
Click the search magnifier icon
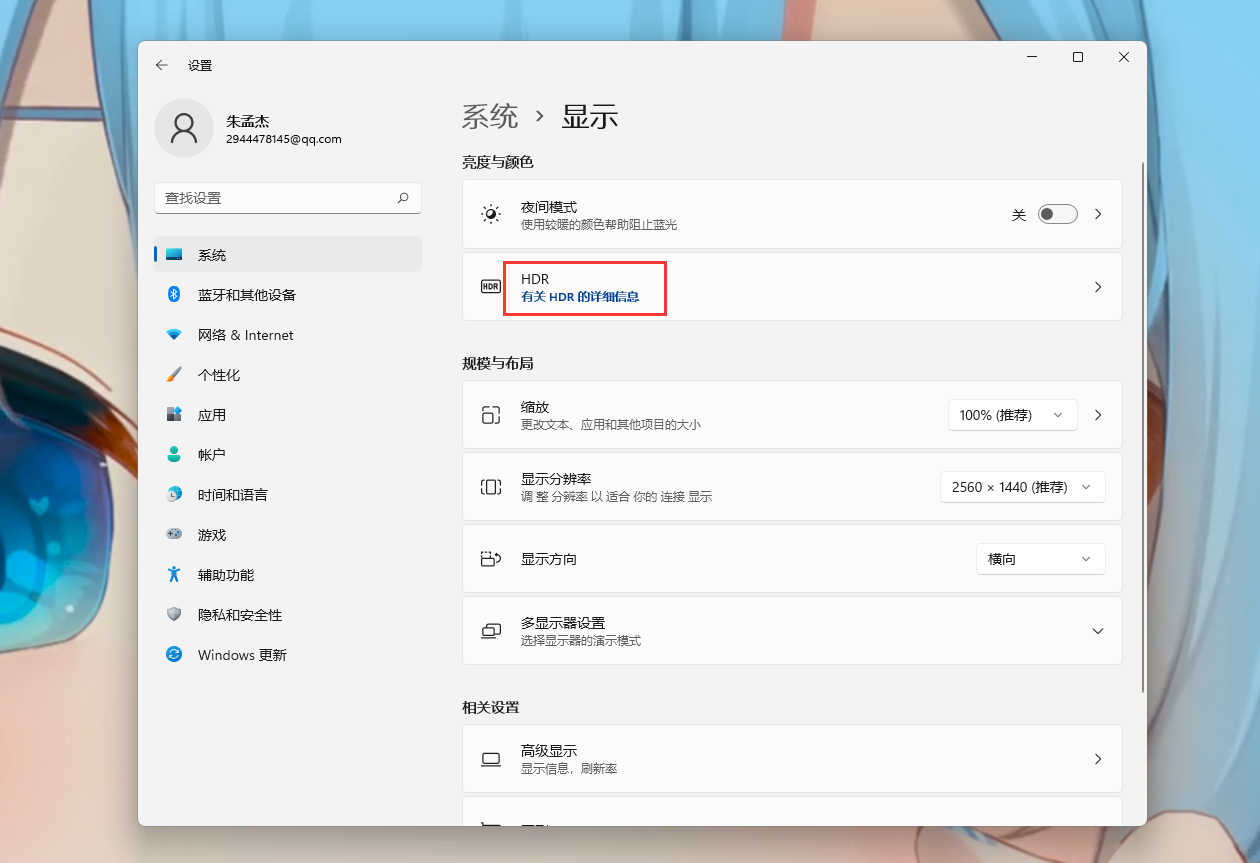tap(403, 198)
